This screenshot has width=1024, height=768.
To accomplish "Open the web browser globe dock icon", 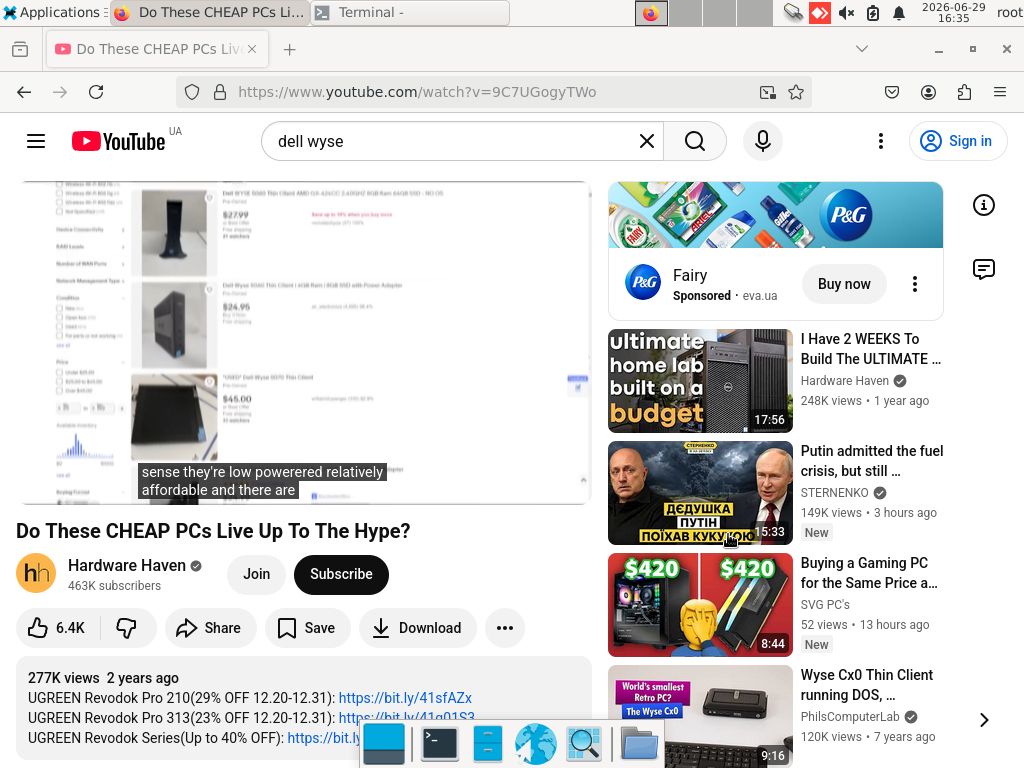I will pos(536,743).
